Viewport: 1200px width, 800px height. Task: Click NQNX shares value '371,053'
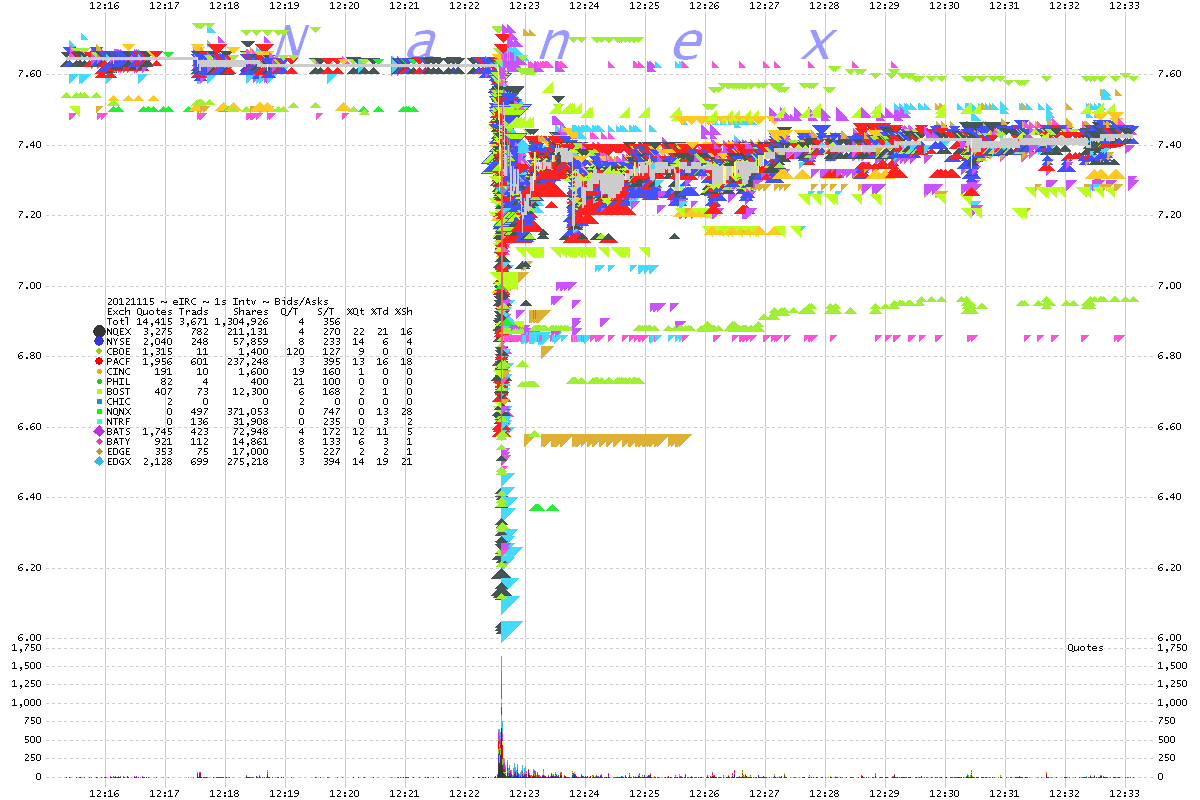[x=248, y=411]
